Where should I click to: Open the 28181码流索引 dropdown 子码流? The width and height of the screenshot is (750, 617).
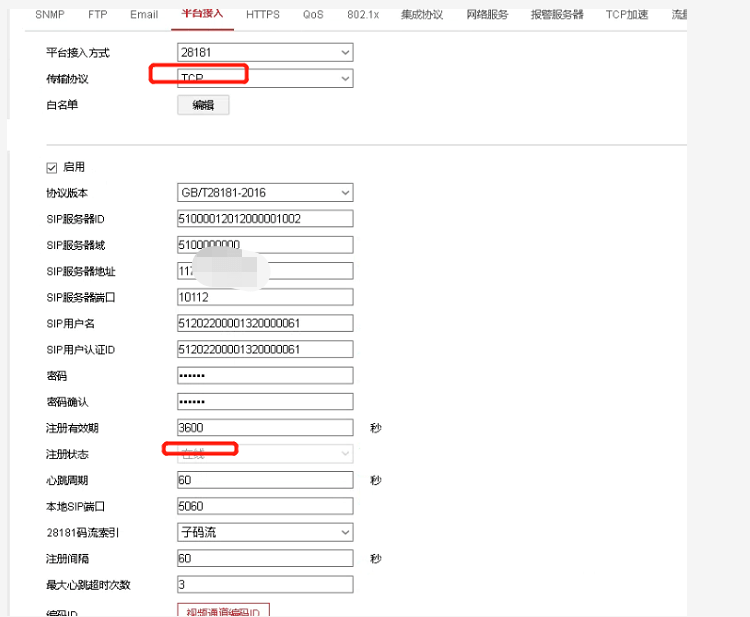265,532
